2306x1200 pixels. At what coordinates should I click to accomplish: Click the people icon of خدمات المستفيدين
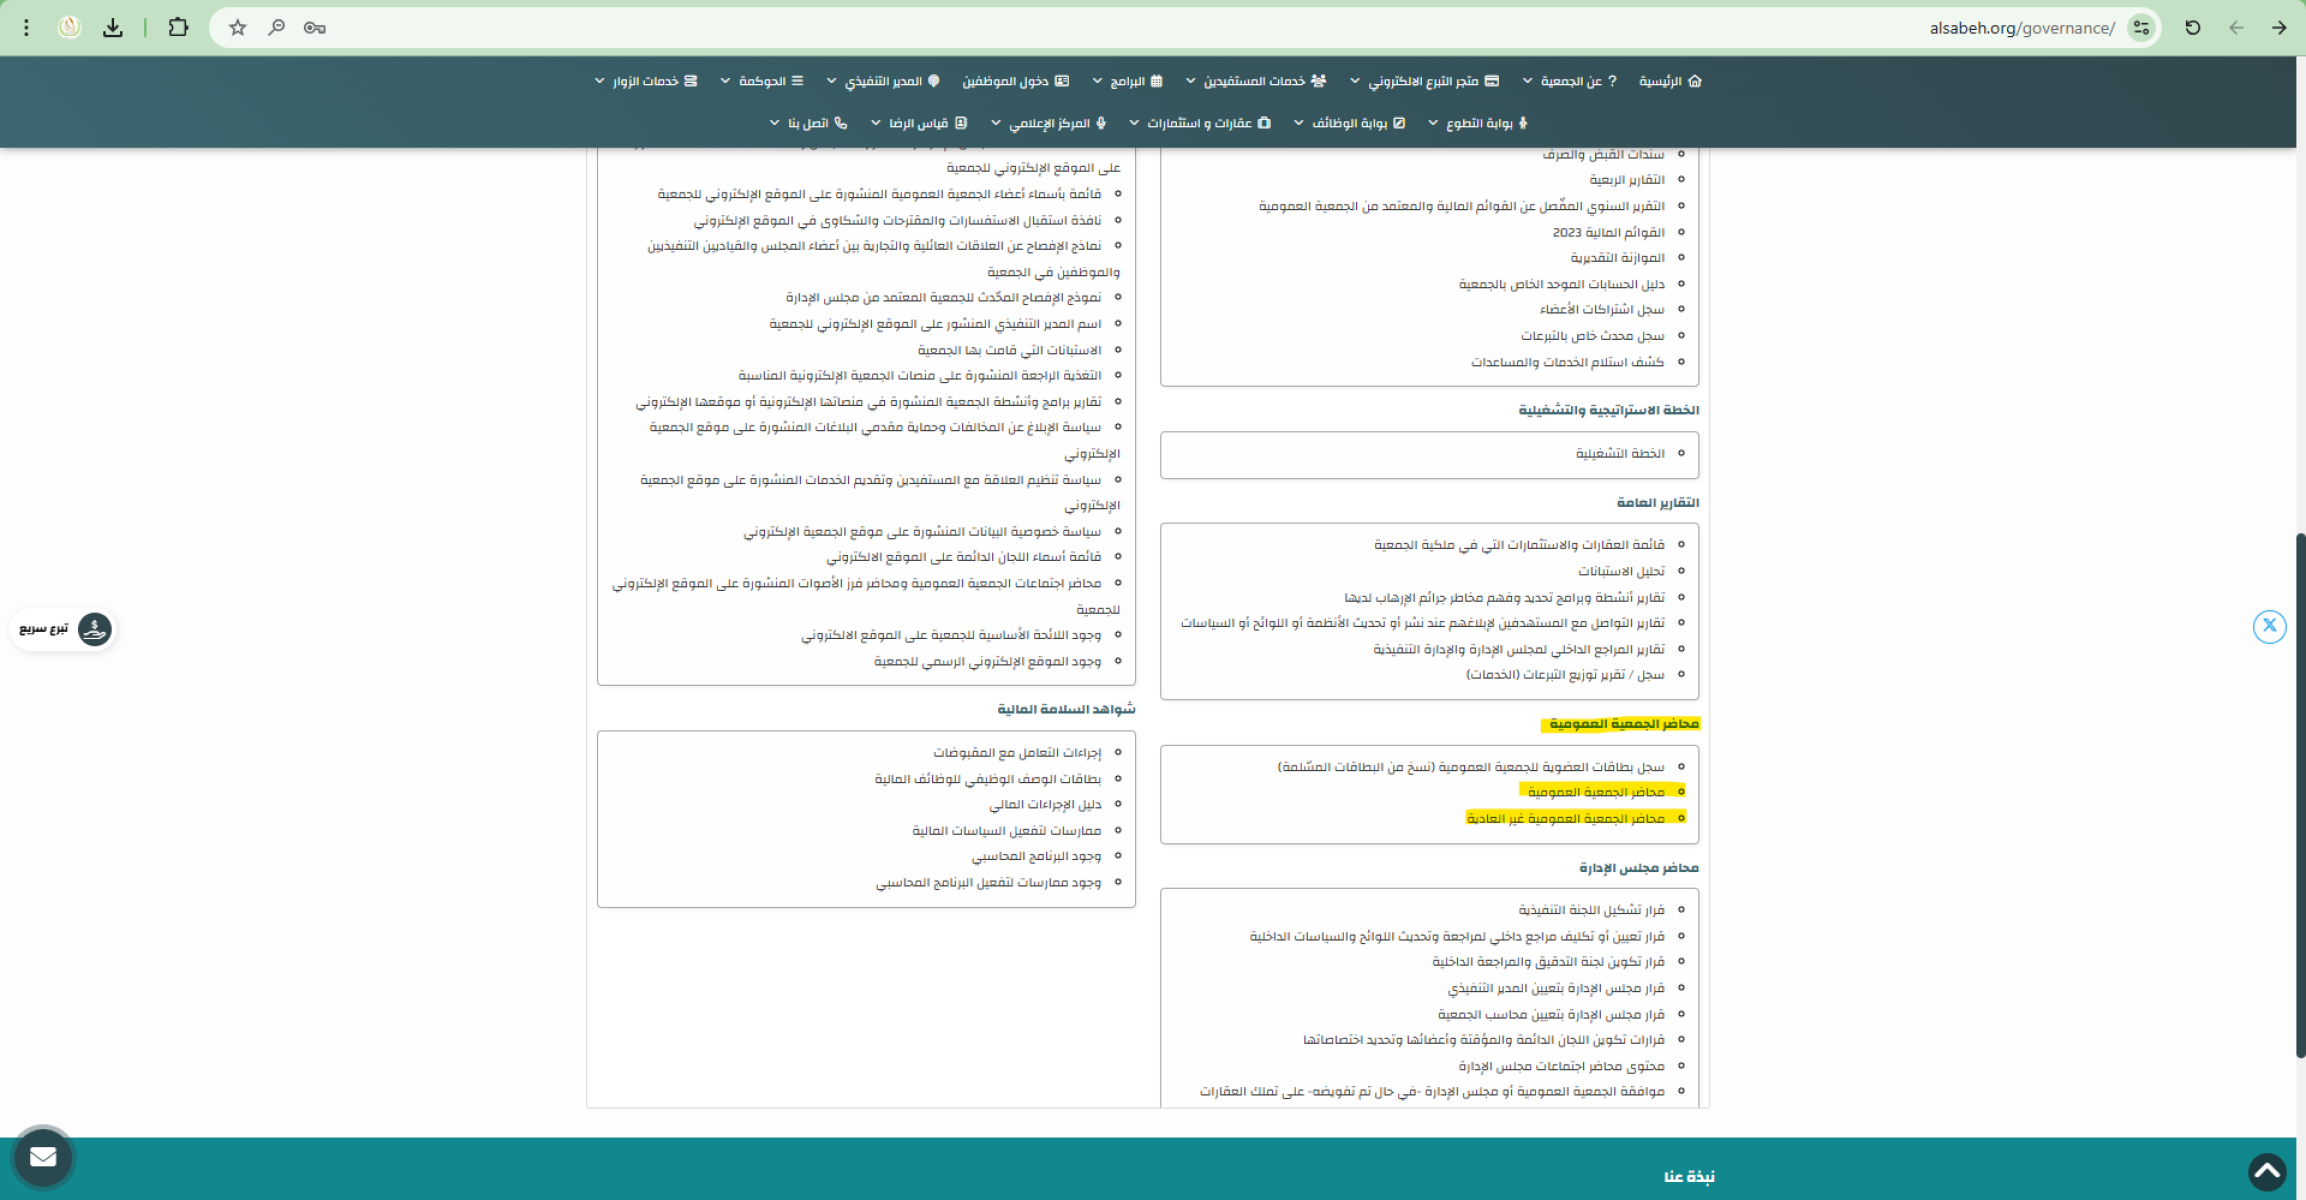click(1318, 81)
